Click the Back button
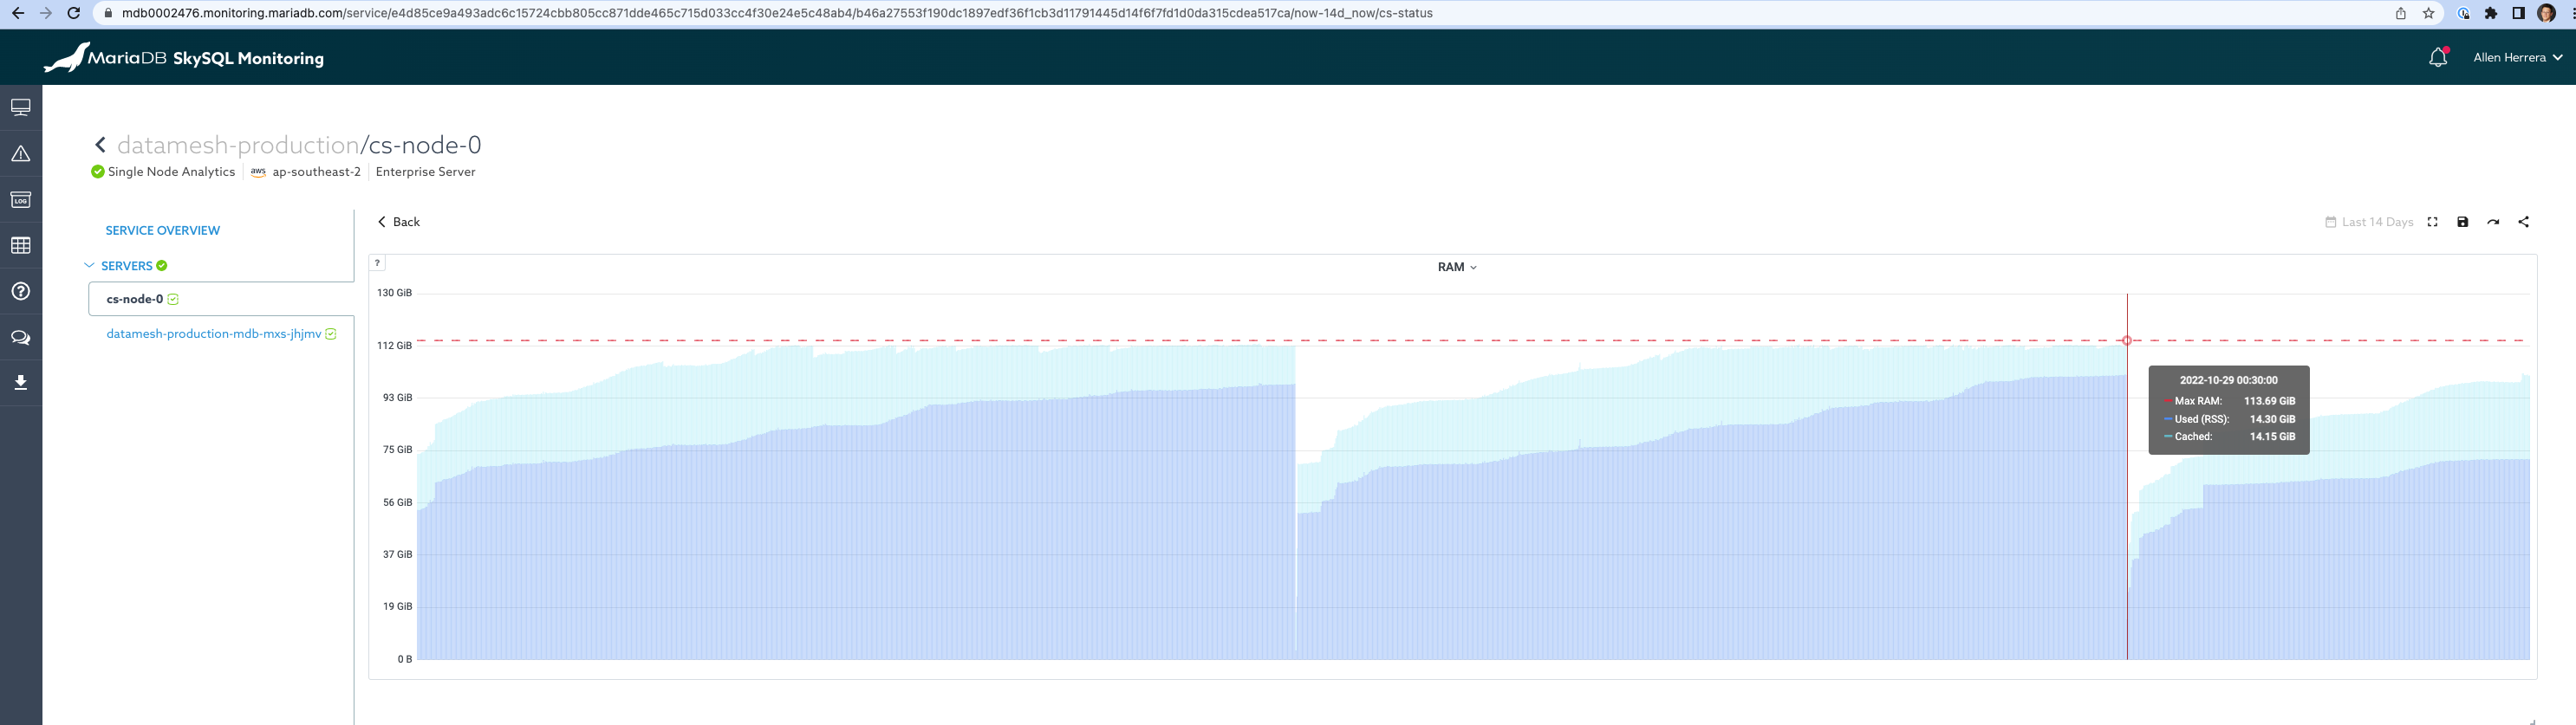This screenshot has height=725, width=2576. point(398,222)
